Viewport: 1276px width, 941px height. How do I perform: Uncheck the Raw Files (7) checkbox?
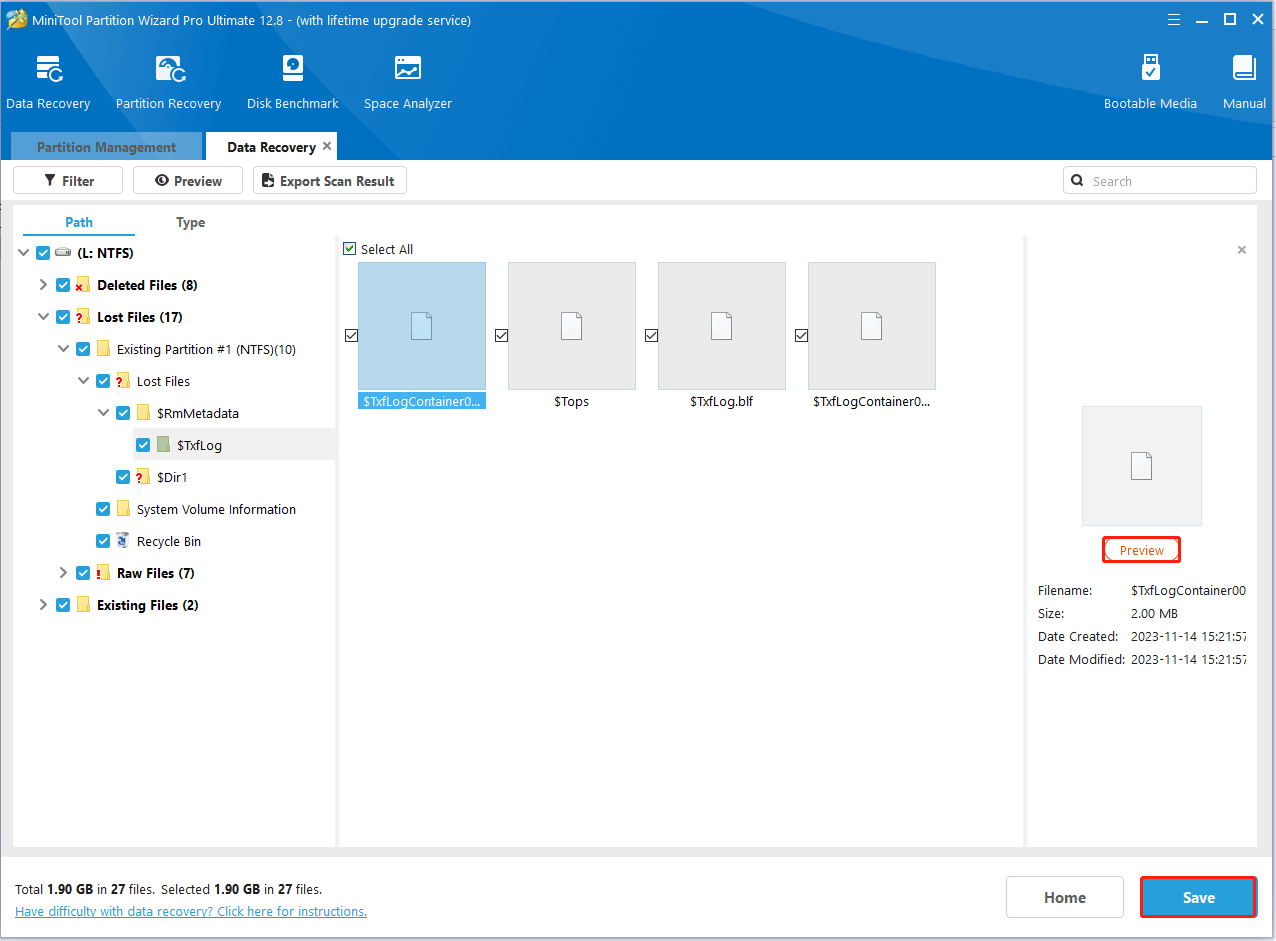[83, 573]
